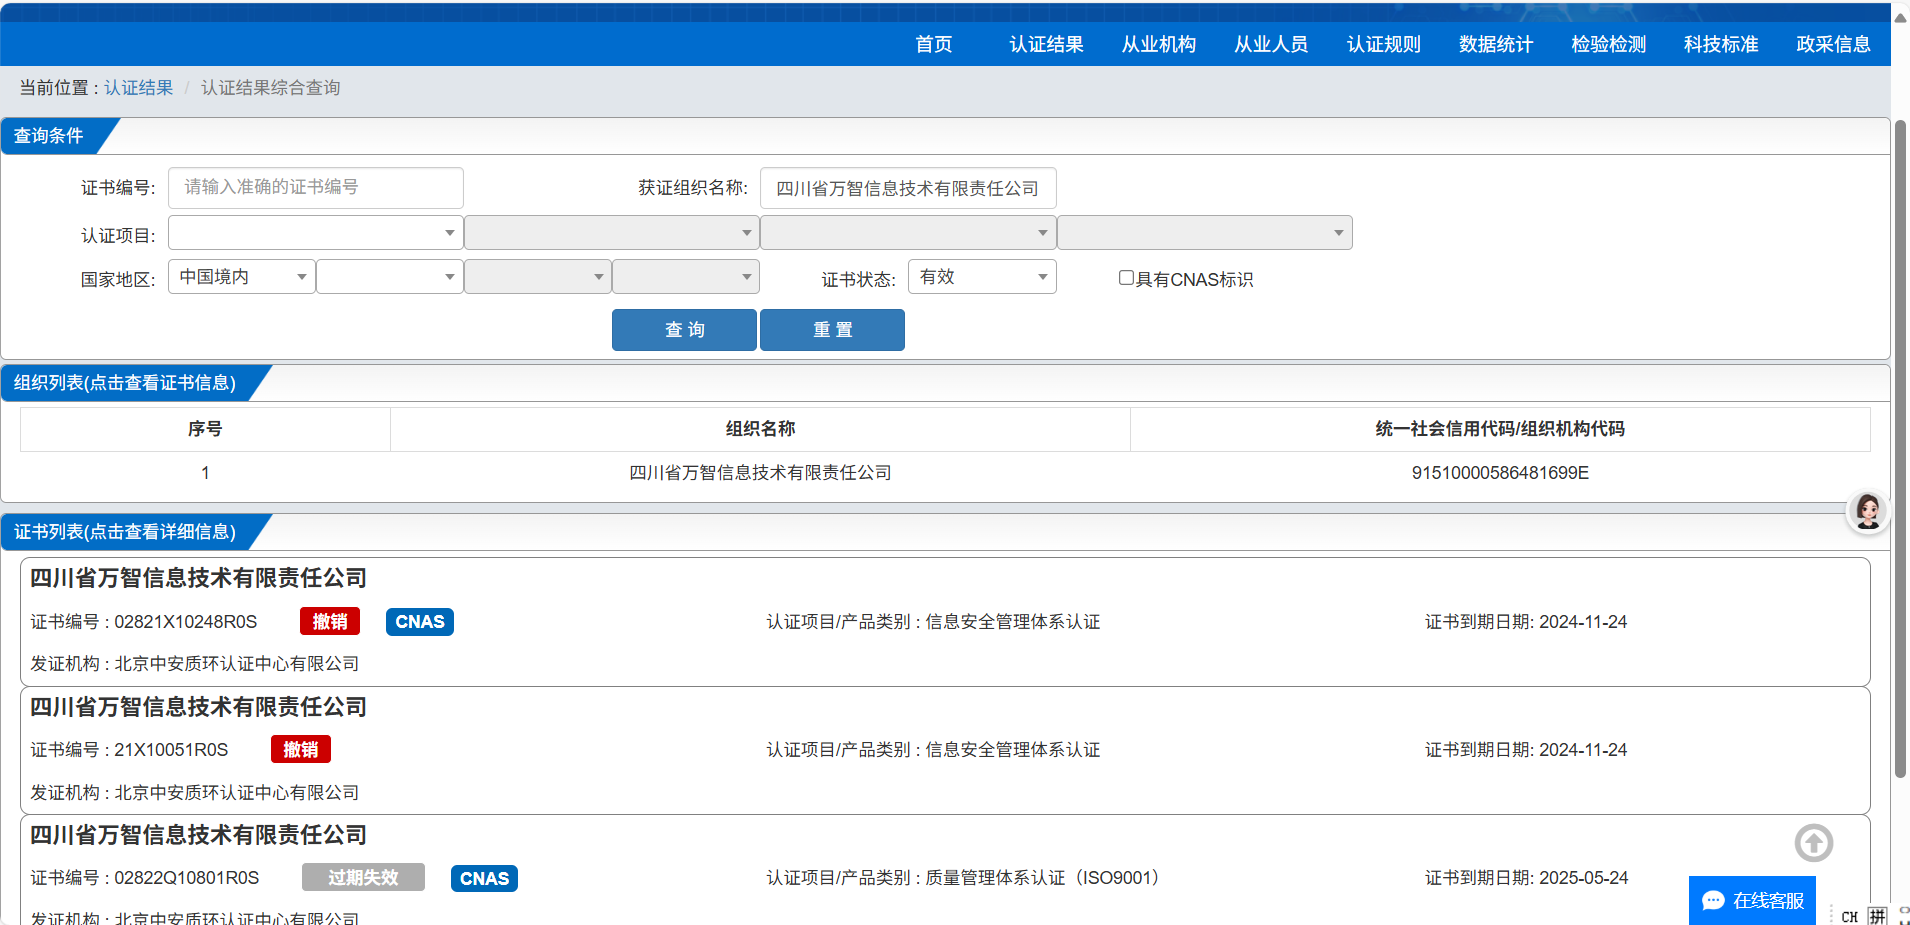This screenshot has height=925, width=1910.
Task: Click expiry date 2025-05-24
Action: coord(1584,878)
